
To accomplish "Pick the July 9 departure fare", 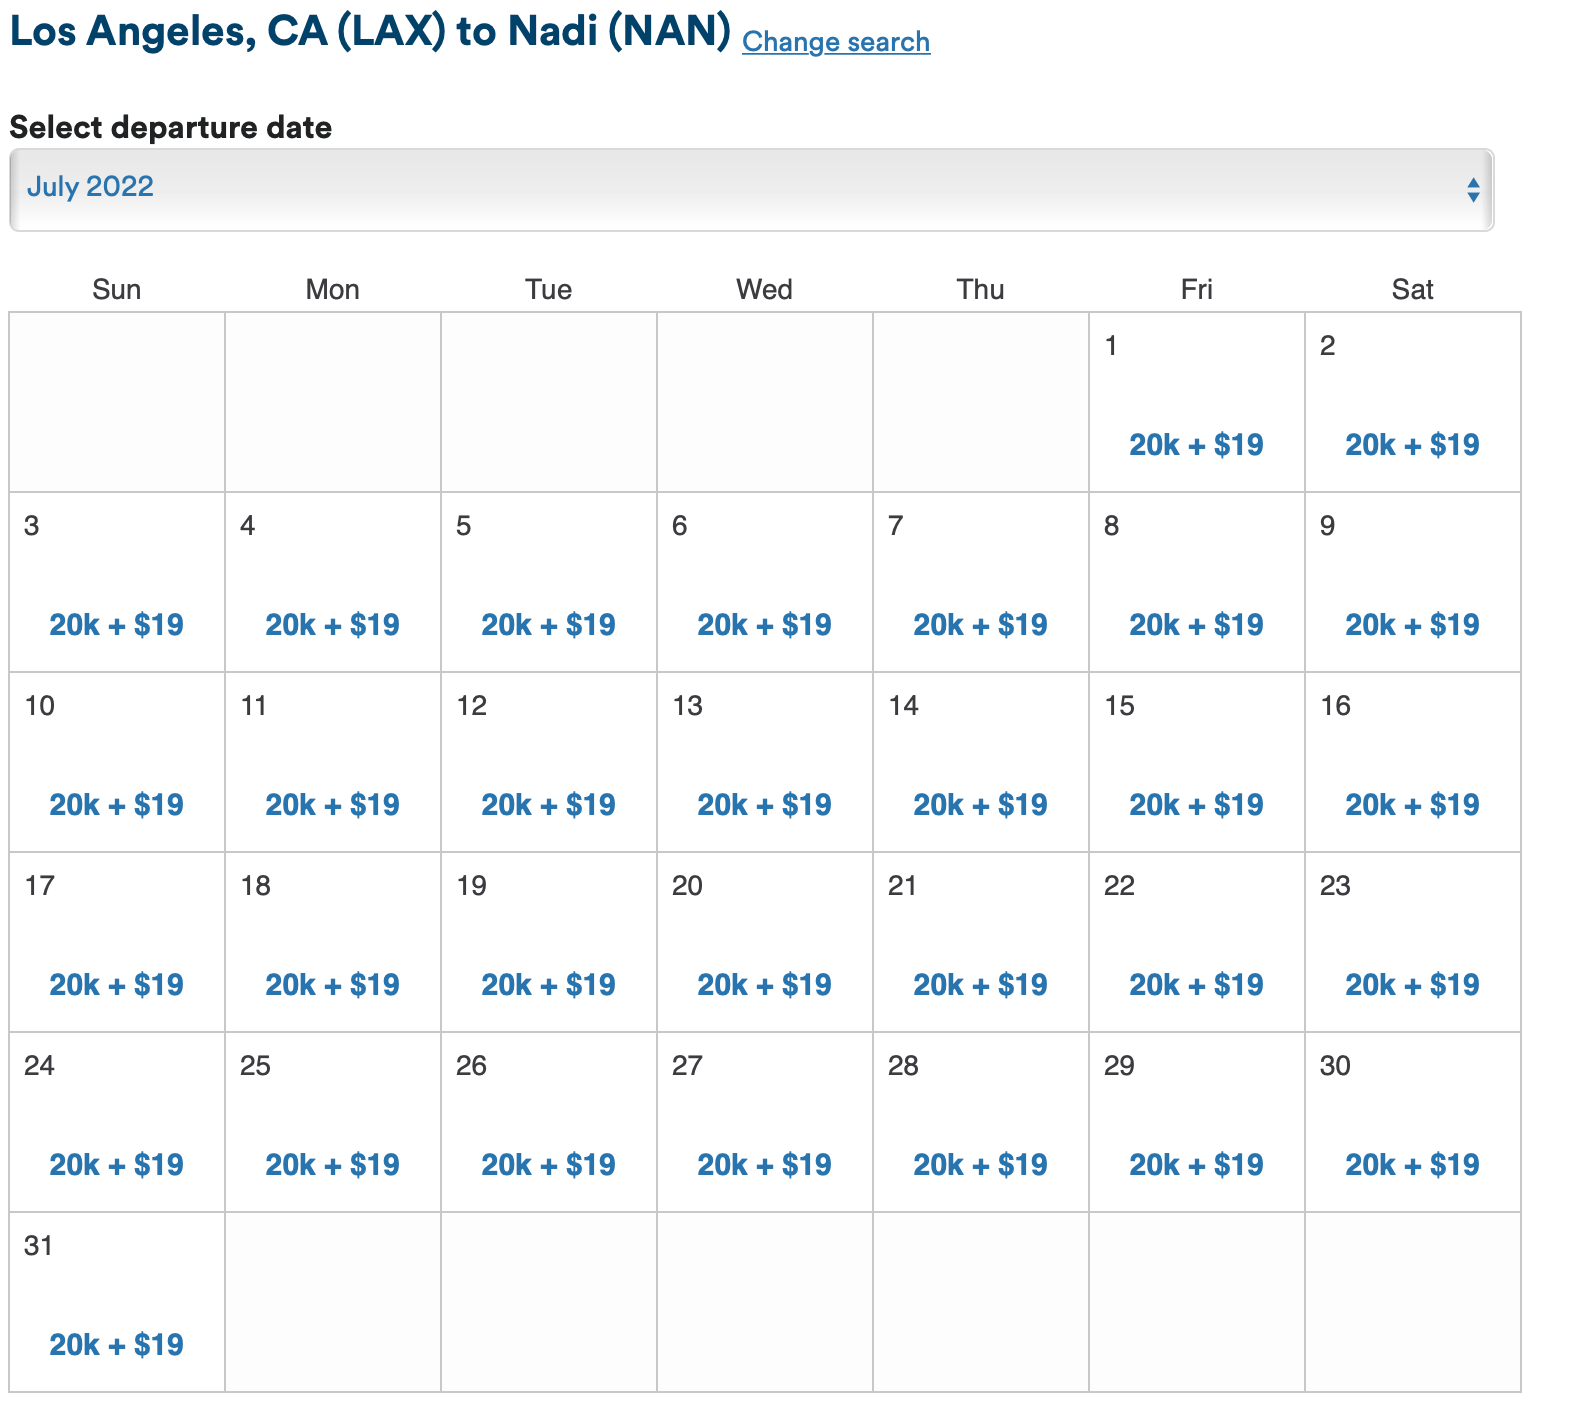I will click(x=1412, y=625).
